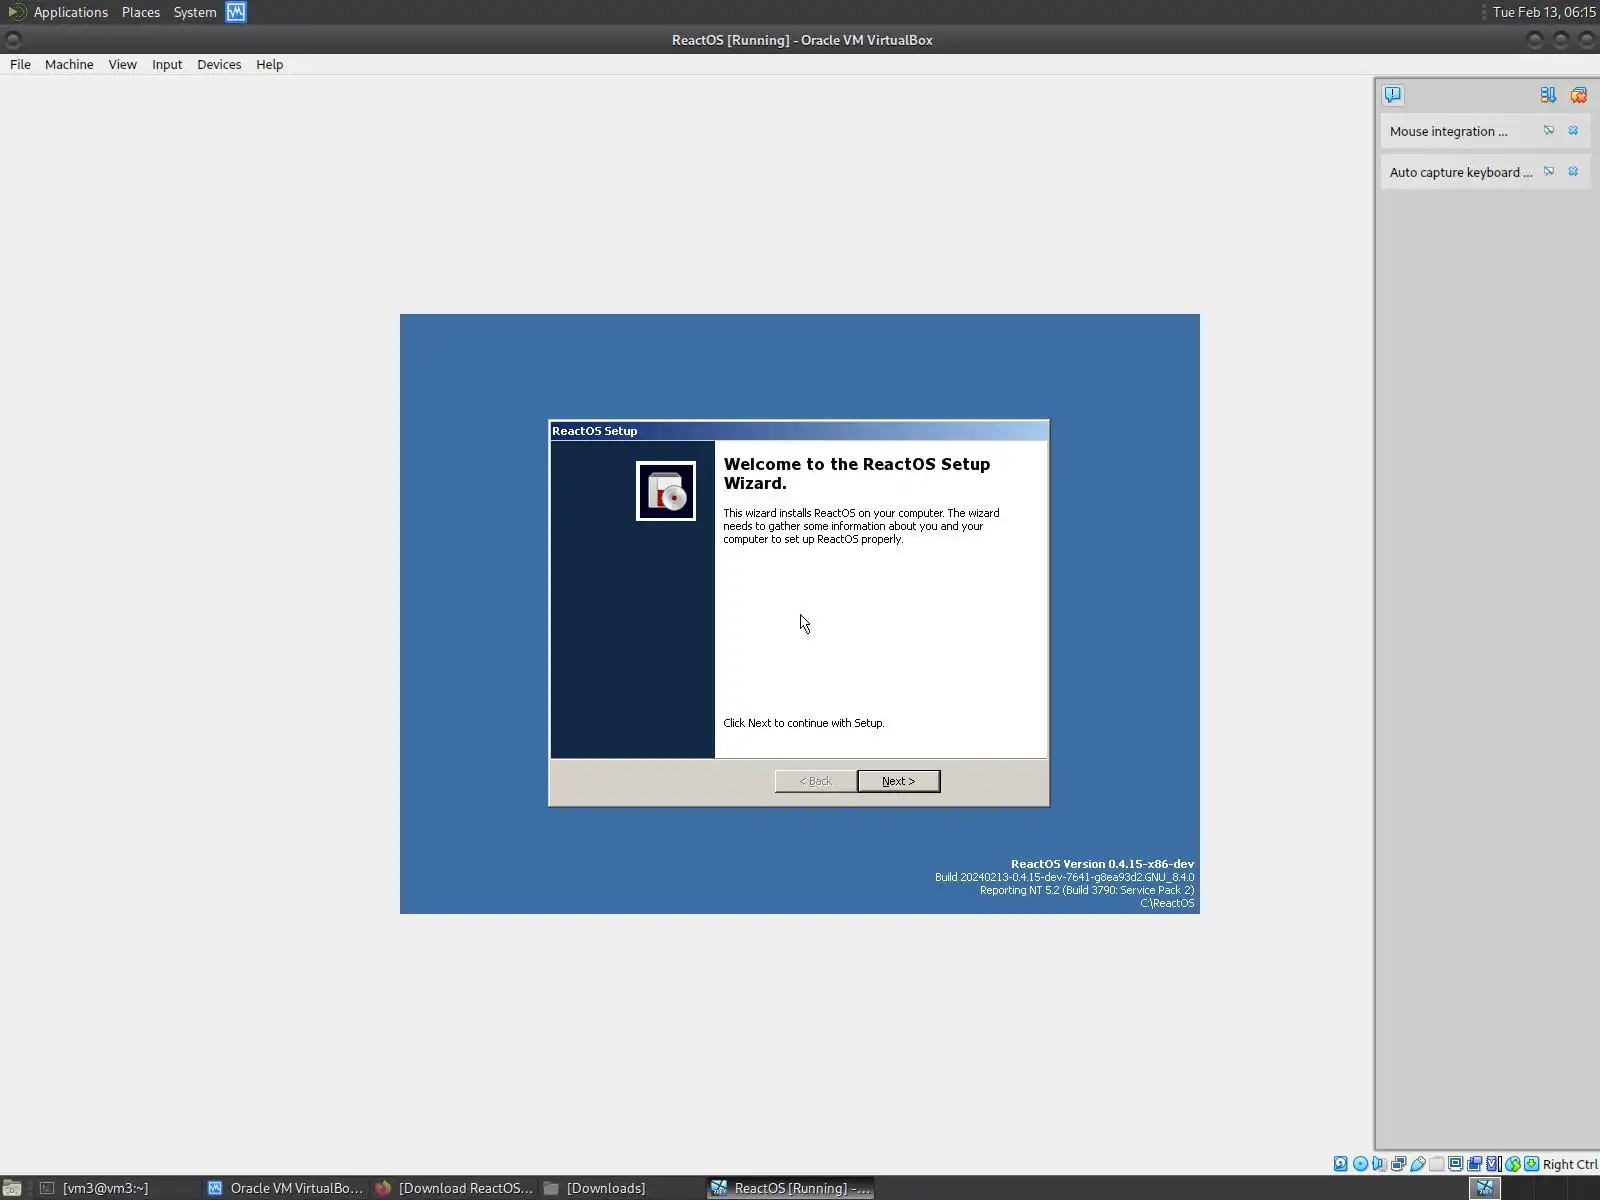
Task: Dismiss the Mouse integration notification
Action: 1573,131
